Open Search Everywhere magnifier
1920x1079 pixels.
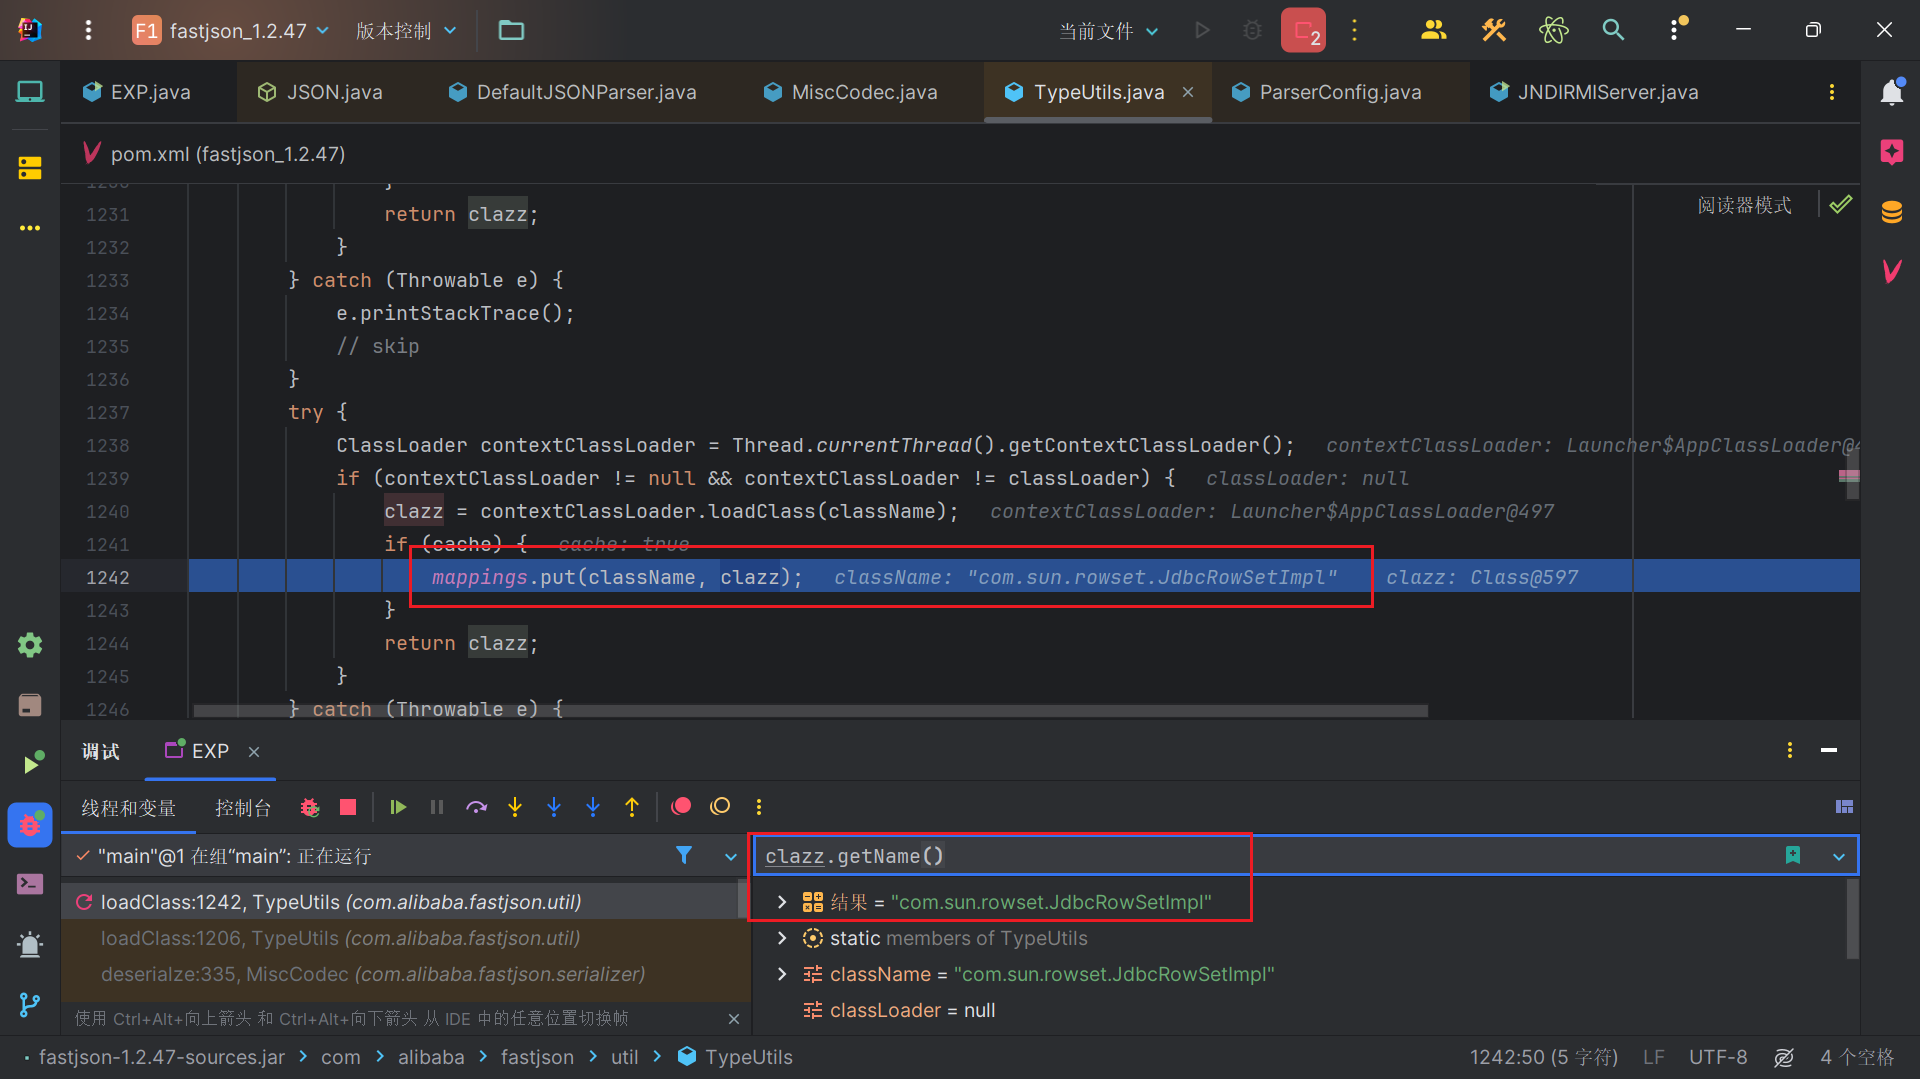click(1613, 31)
